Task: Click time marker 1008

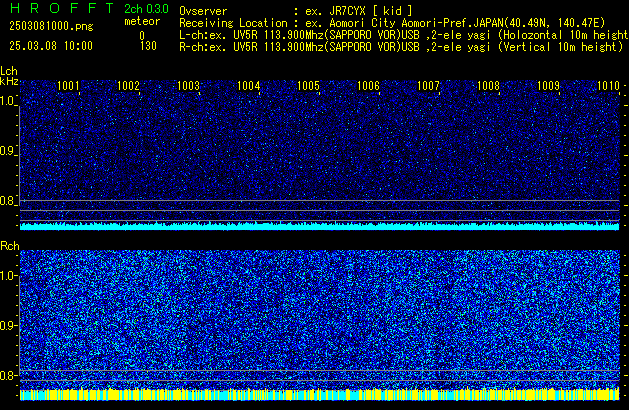Action: pos(489,85)
